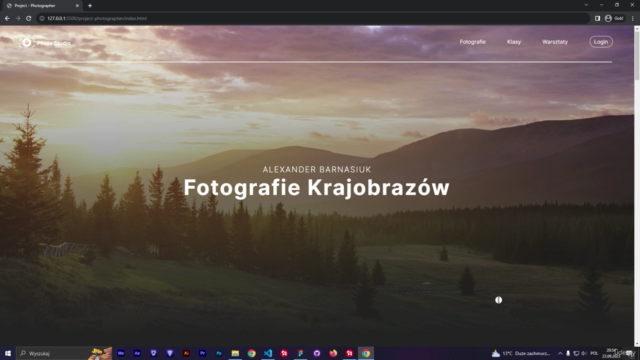Click the scrollbar up arrow
640x360 pixels.
637,29
